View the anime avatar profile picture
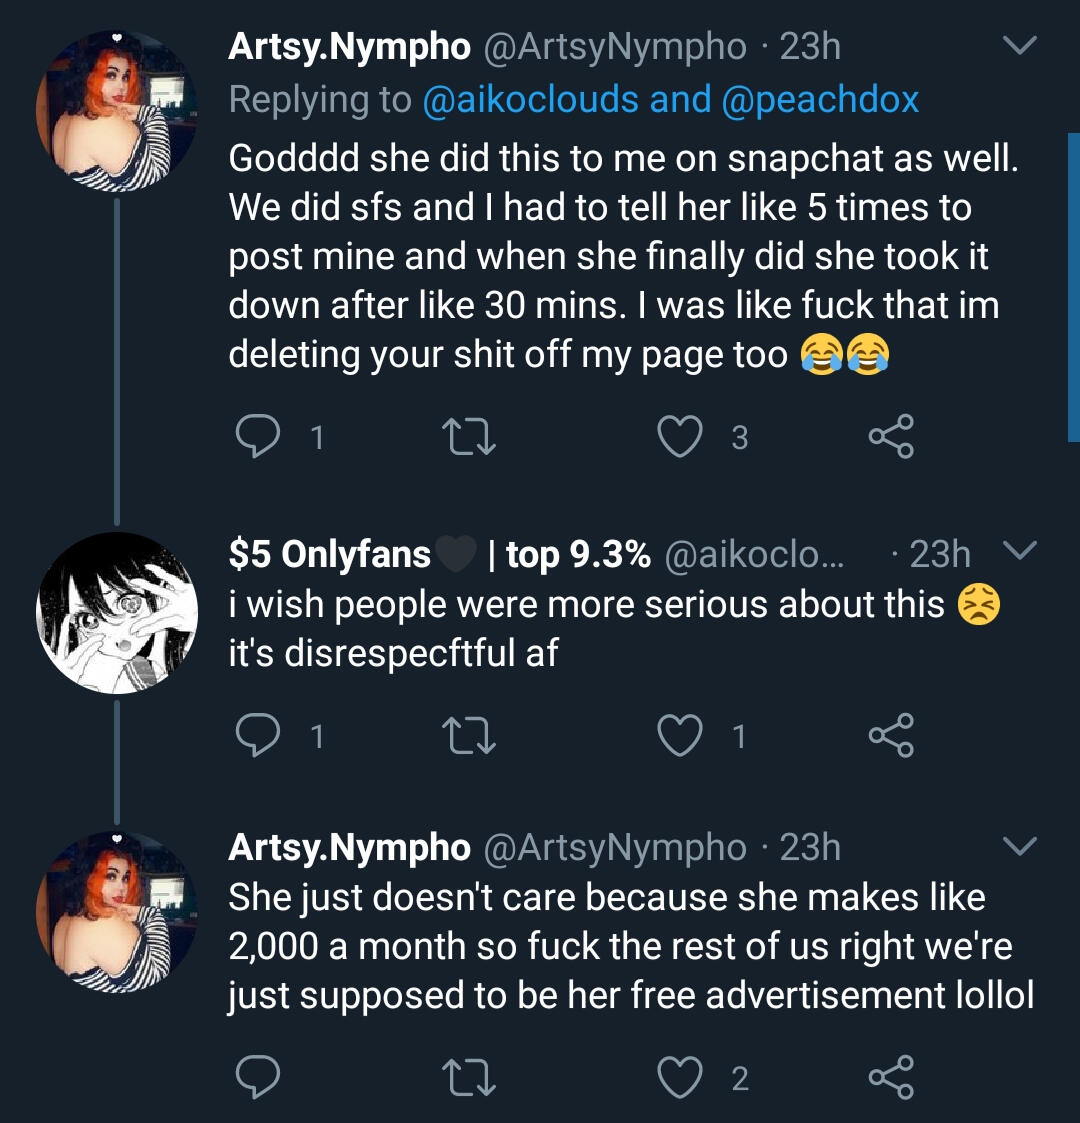The height and width of the screenshot is (1123, 1080). pyautogui.click(x=117, y=613)
